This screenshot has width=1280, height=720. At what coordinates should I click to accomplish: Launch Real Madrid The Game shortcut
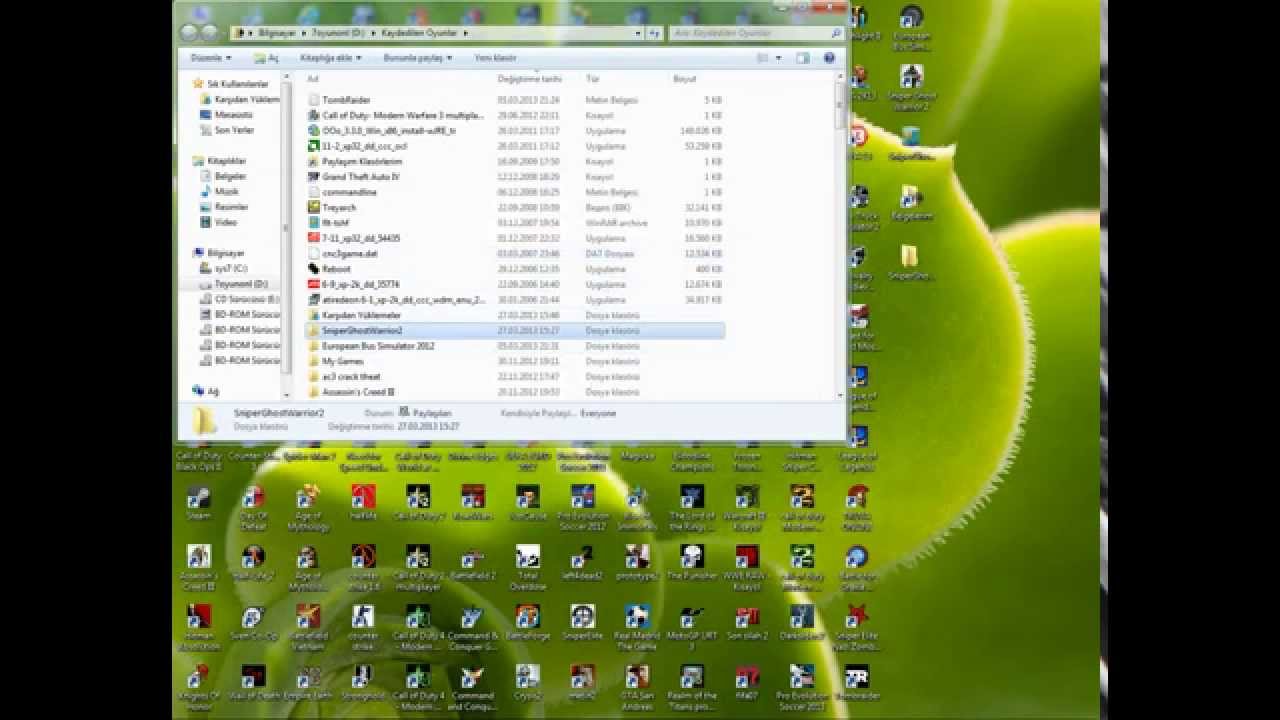[637, 628]
